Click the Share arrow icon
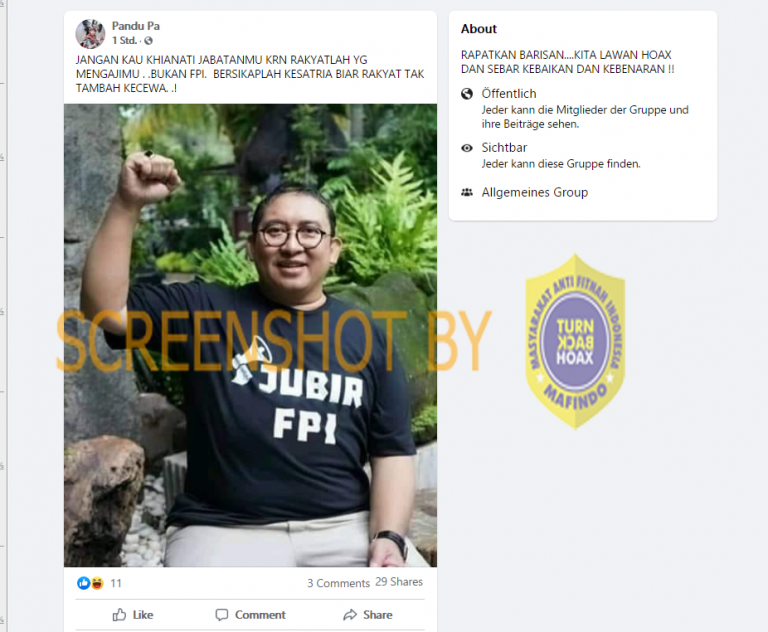Screen dimensions: 768x632 coord(350,614)
